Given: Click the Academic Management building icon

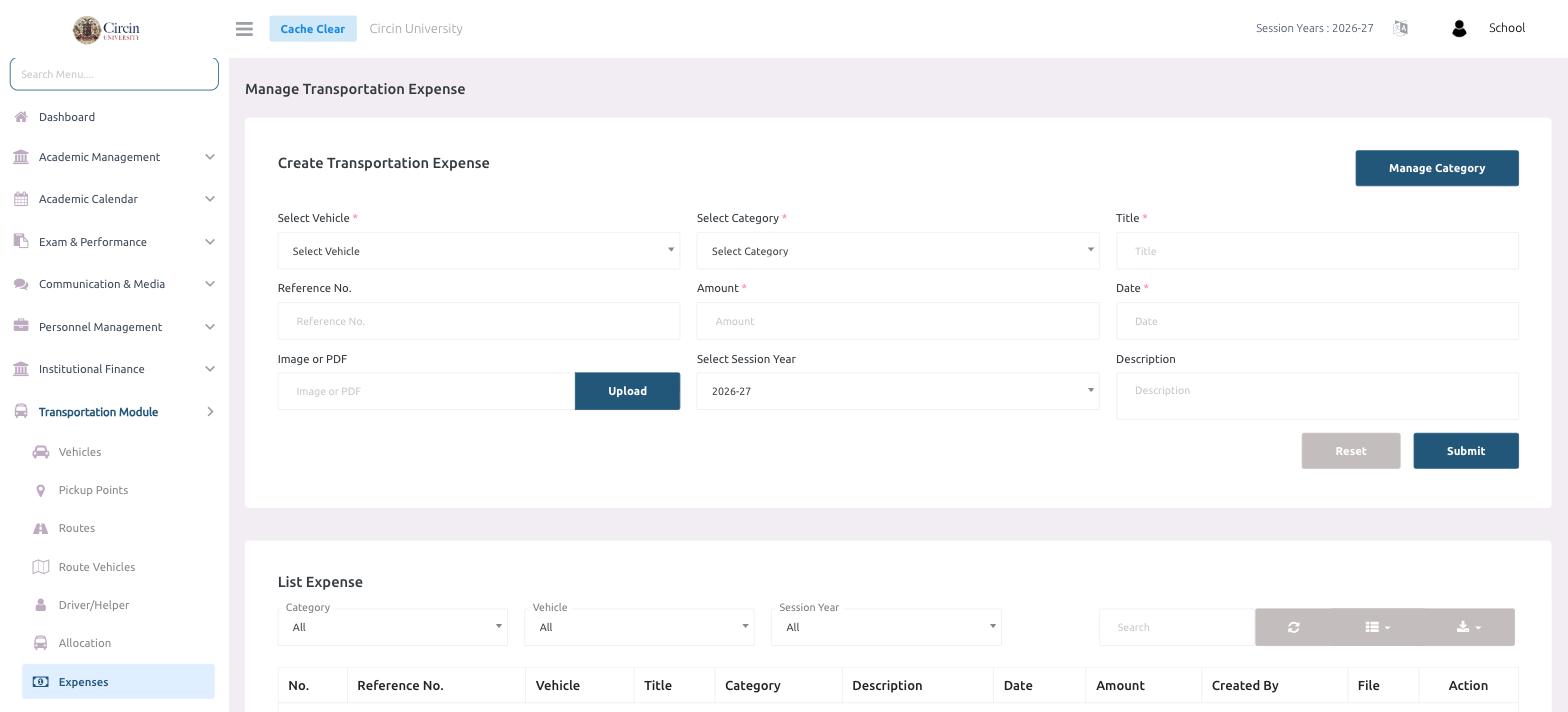Looking at the screenshot, I should 21,157.
